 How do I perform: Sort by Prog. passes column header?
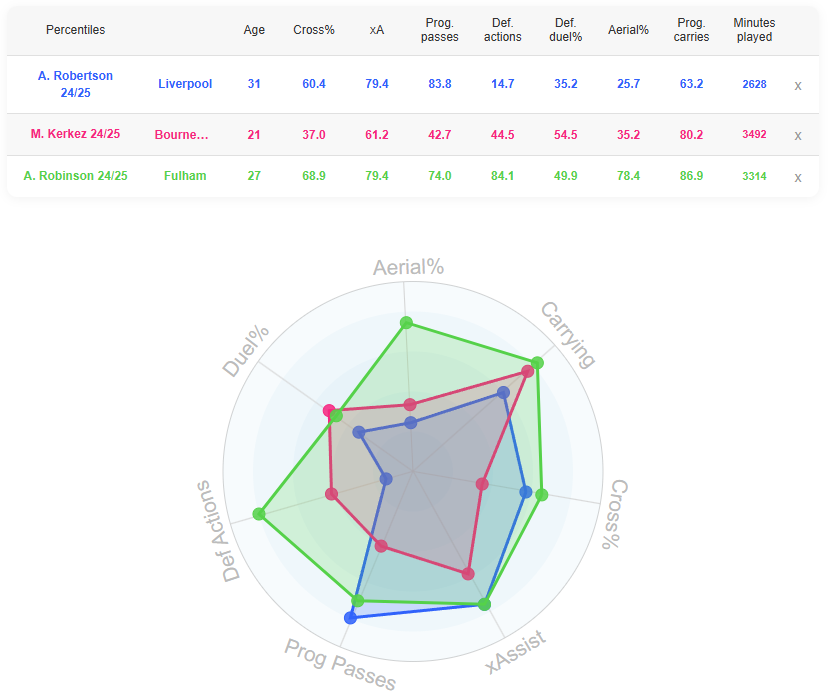click(439, 30)
